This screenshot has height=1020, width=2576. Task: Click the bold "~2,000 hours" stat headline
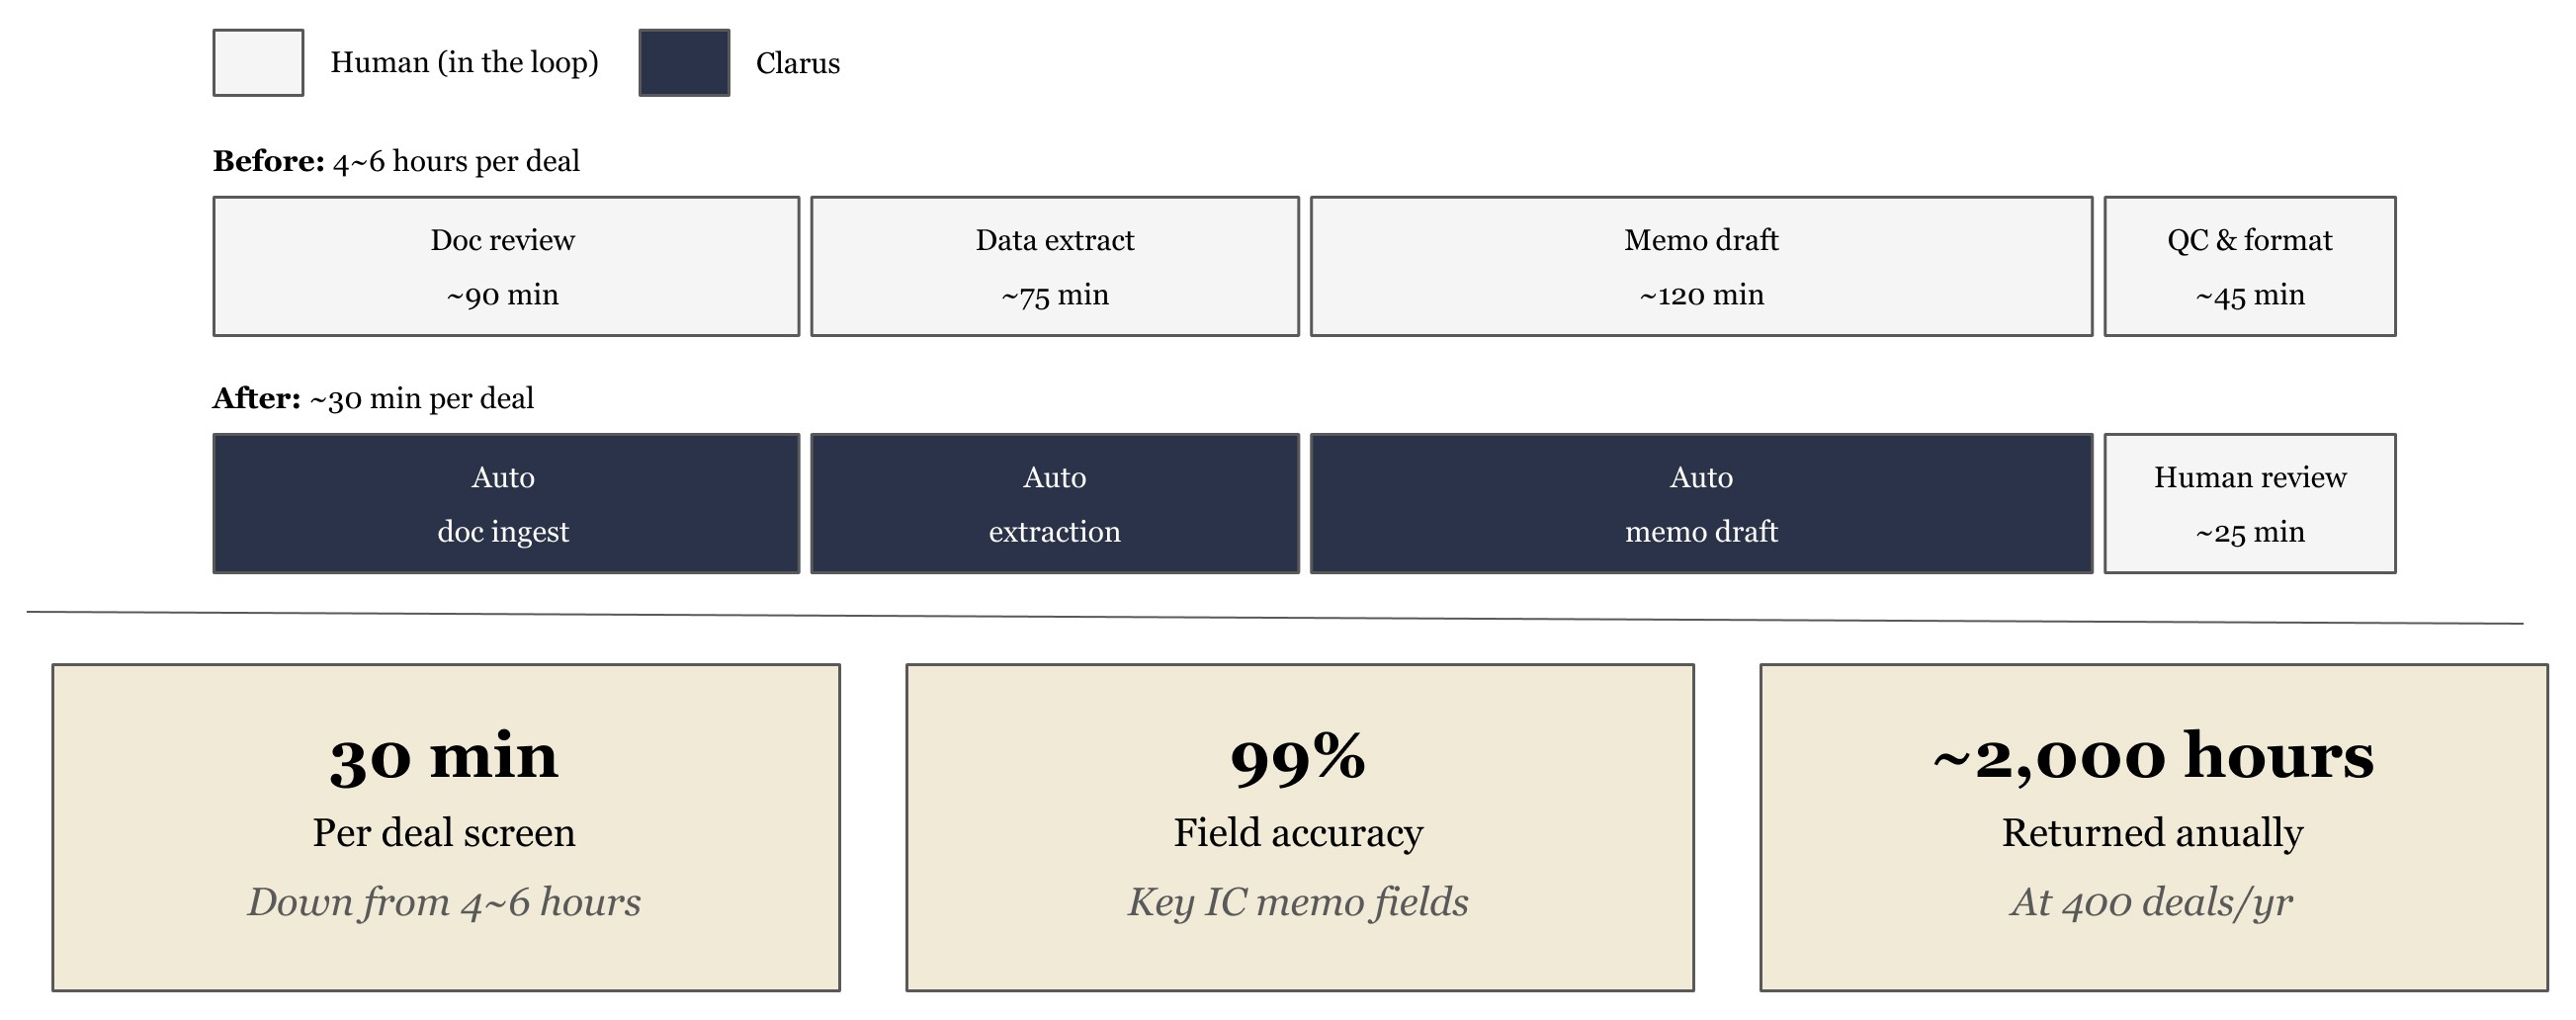click(2152, 756)
